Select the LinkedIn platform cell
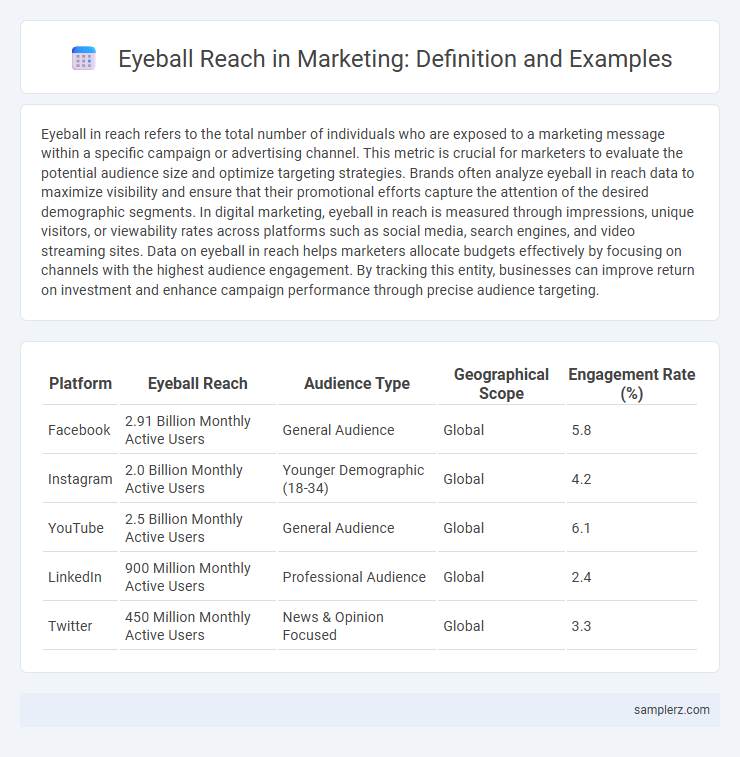Viewport: 740px width, 757px height. pos(75,577)
